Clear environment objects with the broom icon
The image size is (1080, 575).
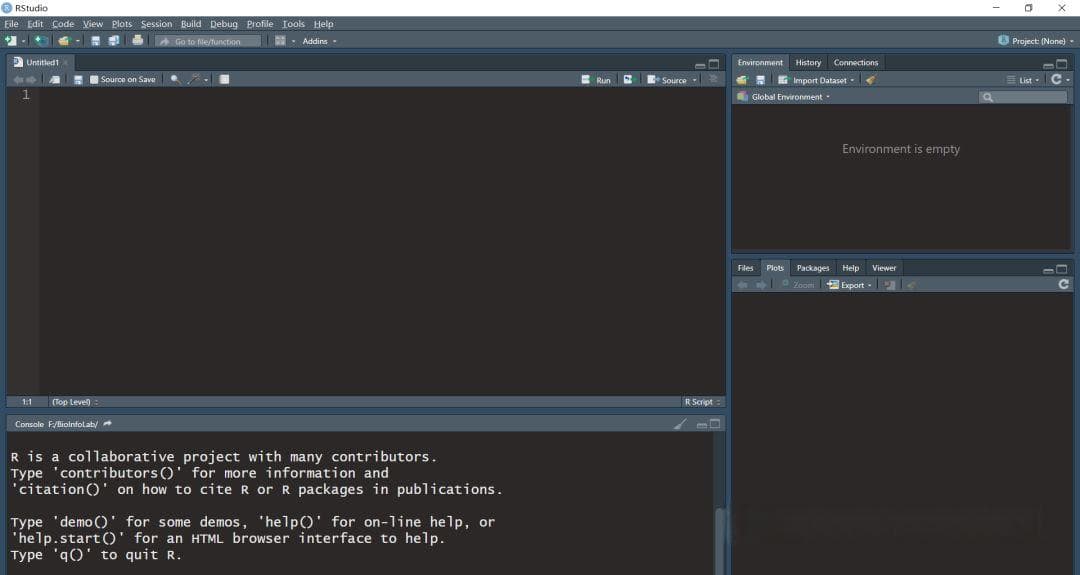(871, 80)
